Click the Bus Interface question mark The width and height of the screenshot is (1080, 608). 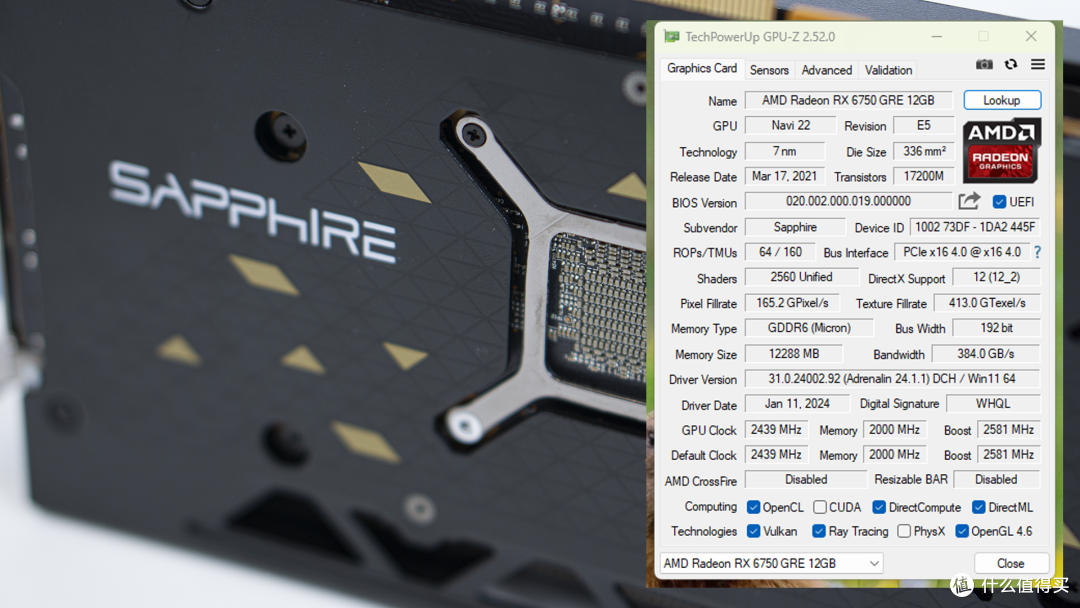point(1037,252)
